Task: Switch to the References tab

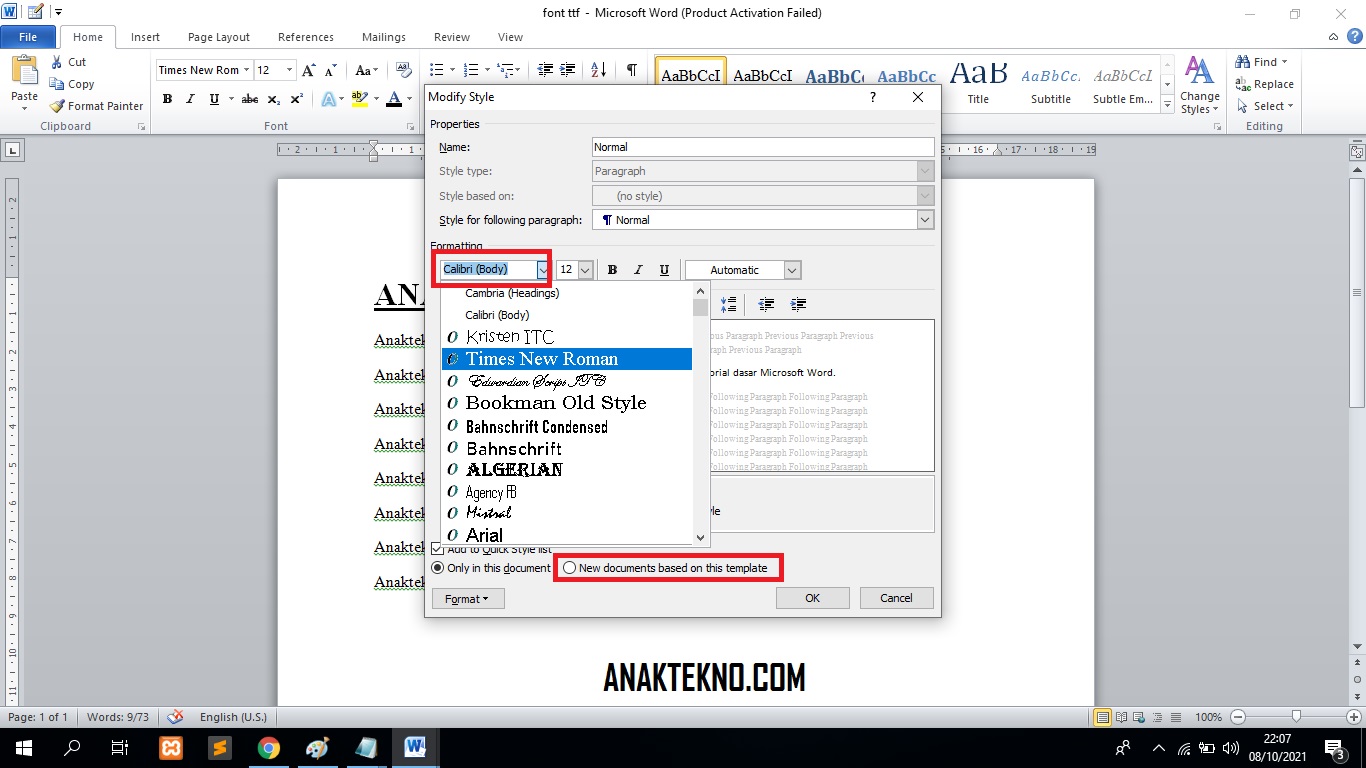Action: click(306, 37)
